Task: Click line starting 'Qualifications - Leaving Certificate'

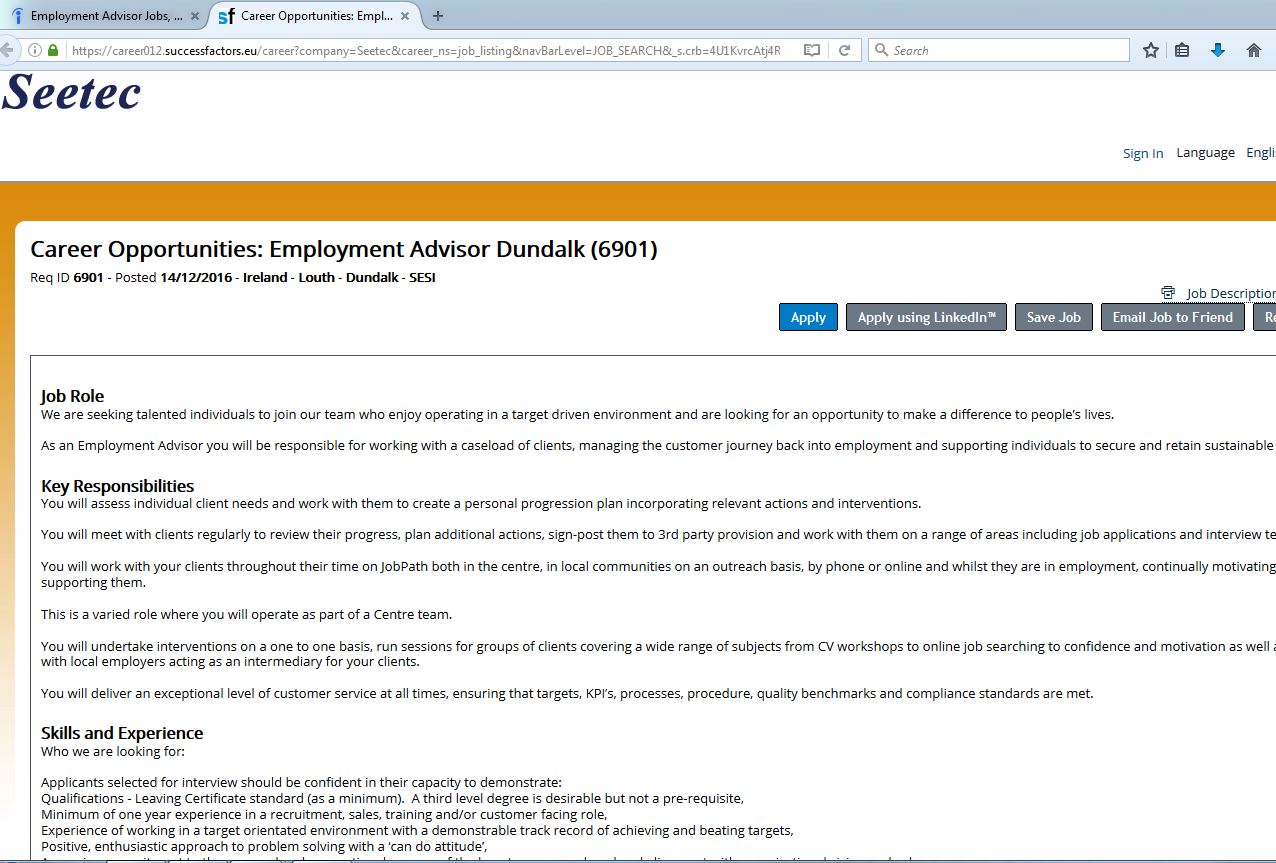Action: click(392, 798)
